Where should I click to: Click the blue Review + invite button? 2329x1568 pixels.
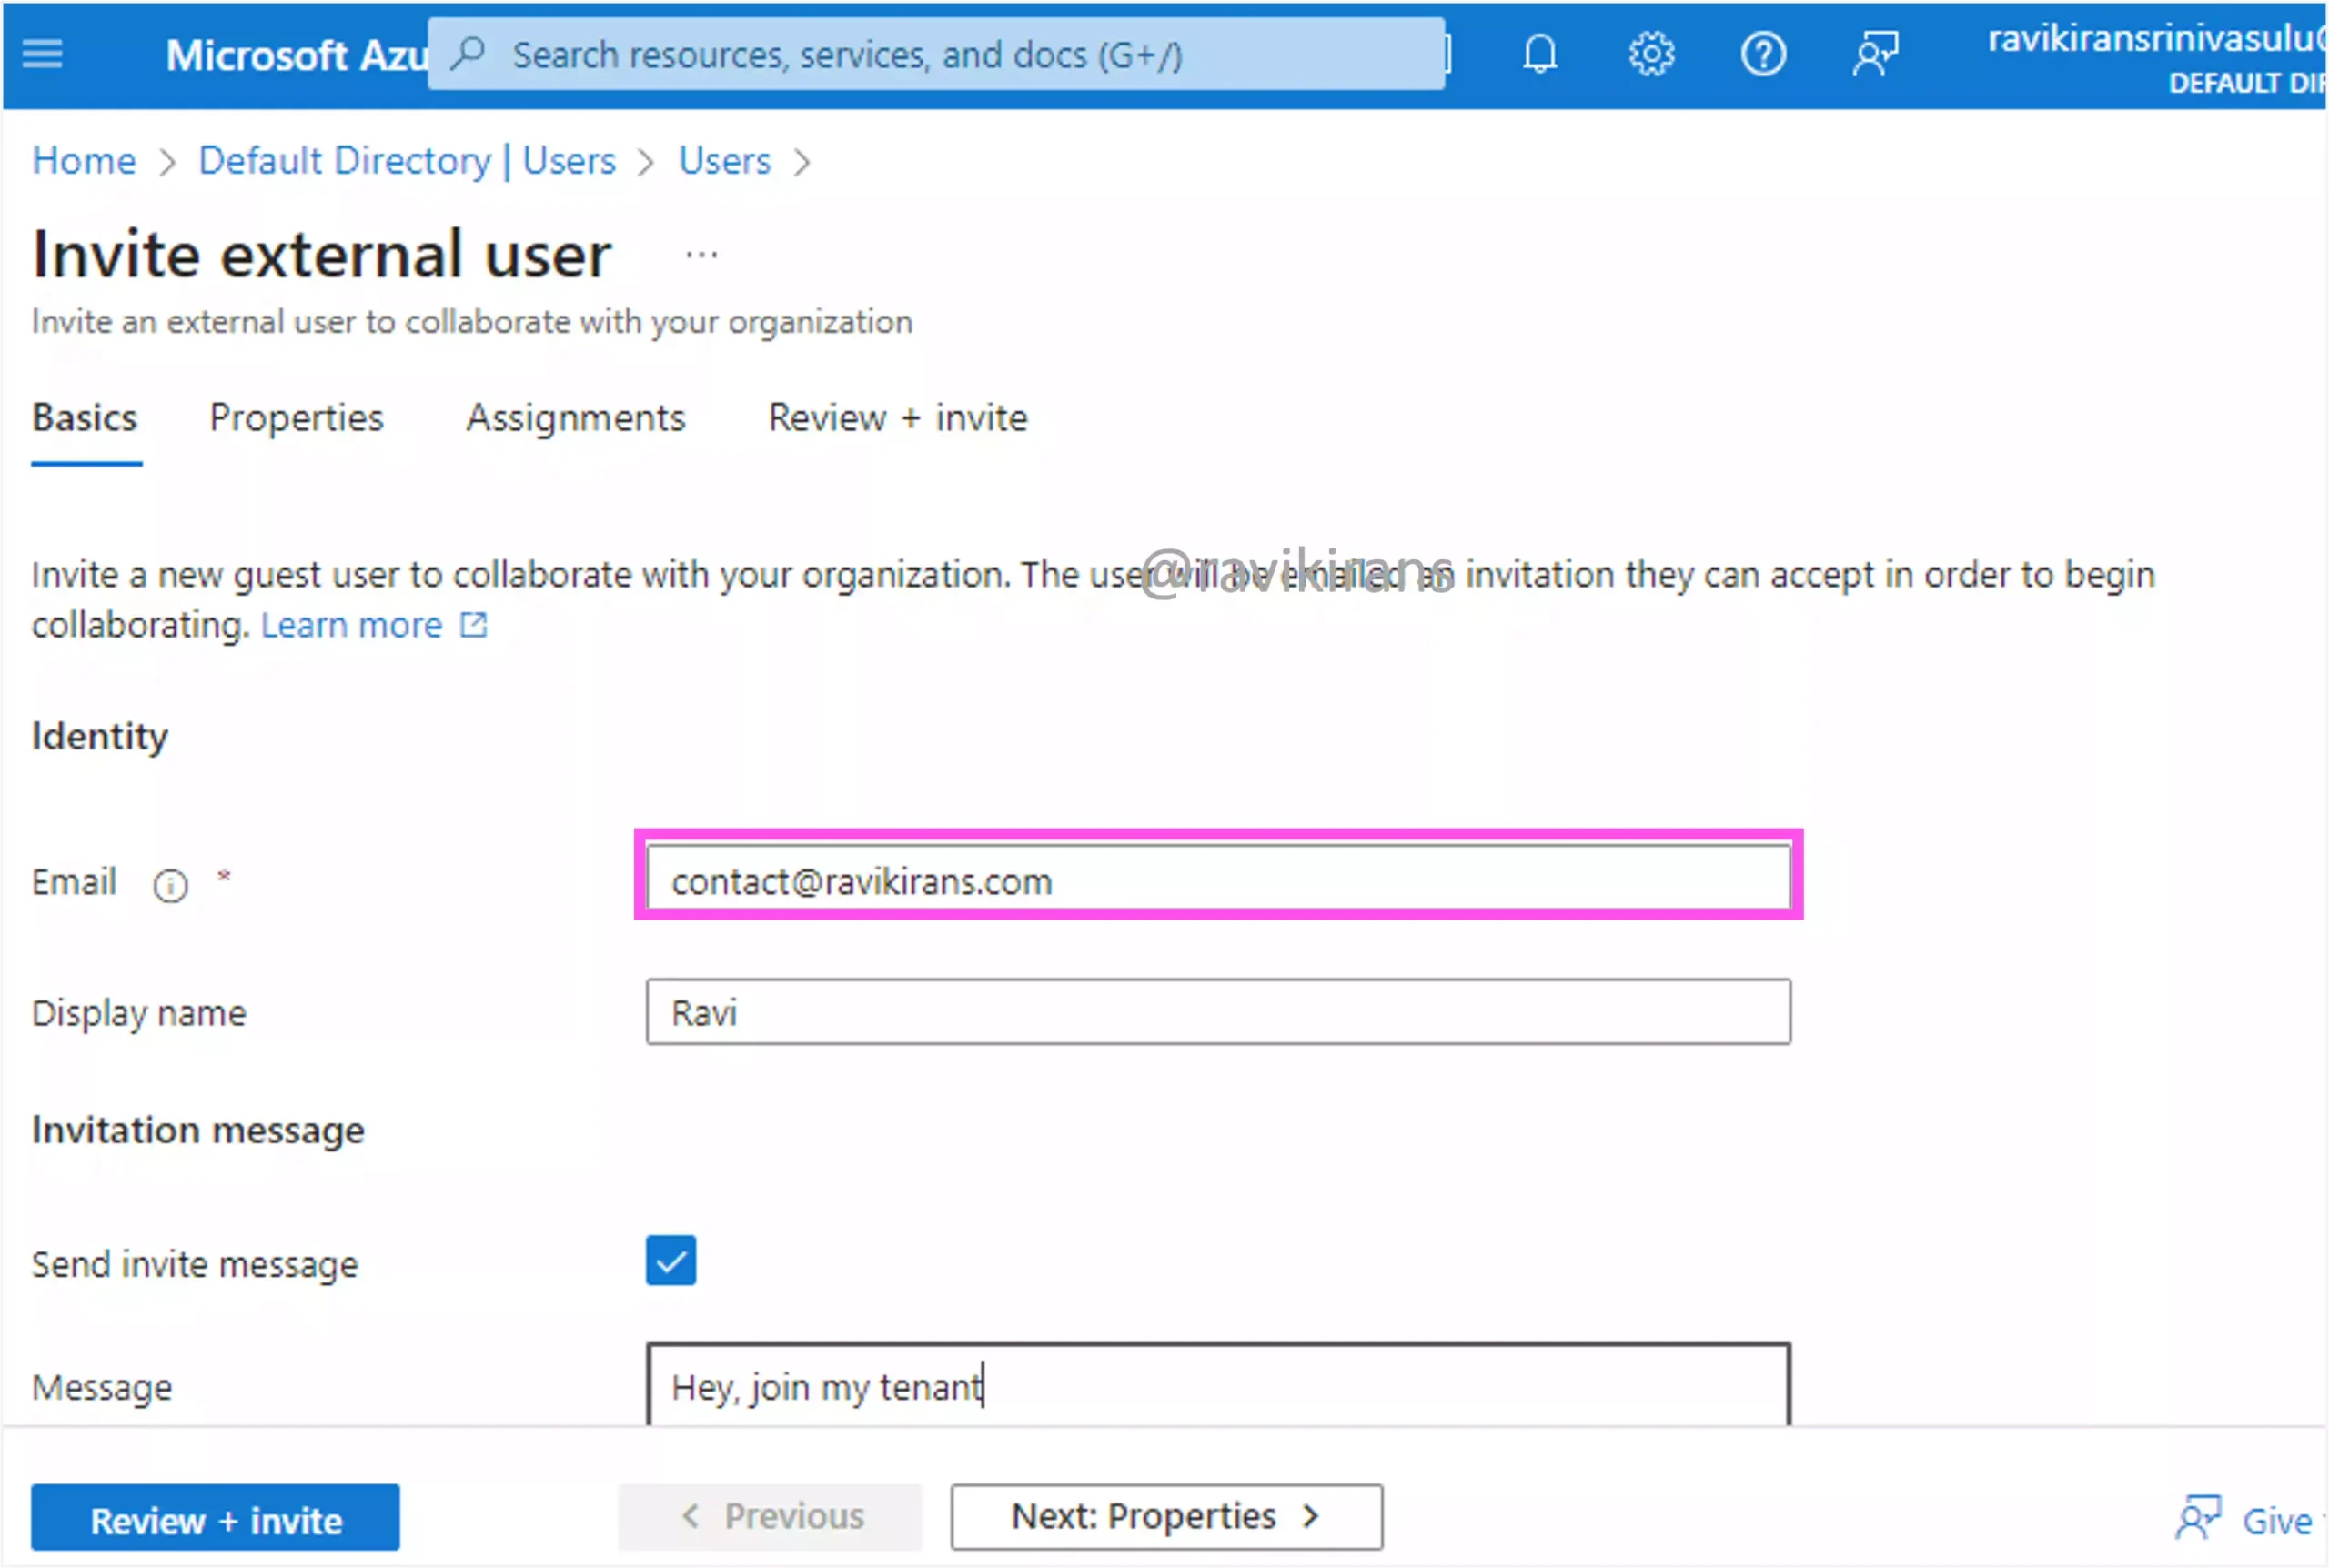click(x=215, y=1518)
